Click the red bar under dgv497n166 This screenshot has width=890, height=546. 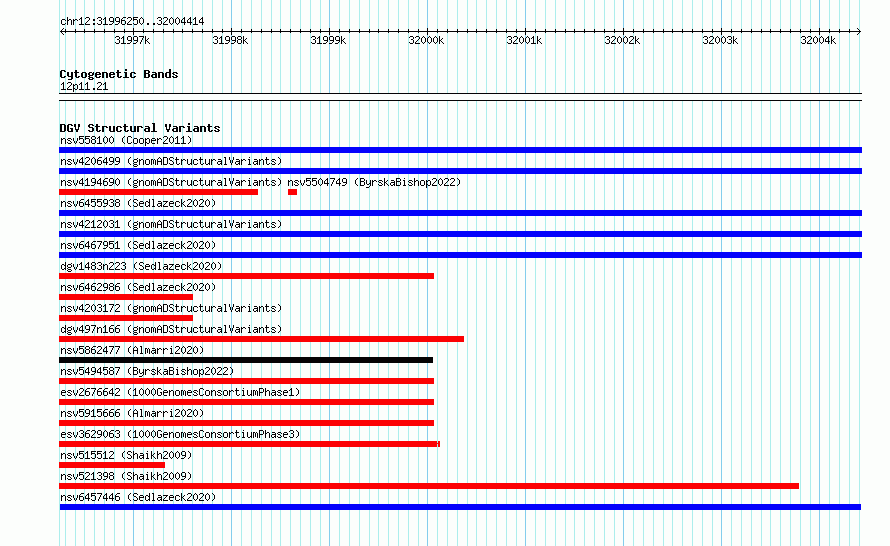(262, 339)
